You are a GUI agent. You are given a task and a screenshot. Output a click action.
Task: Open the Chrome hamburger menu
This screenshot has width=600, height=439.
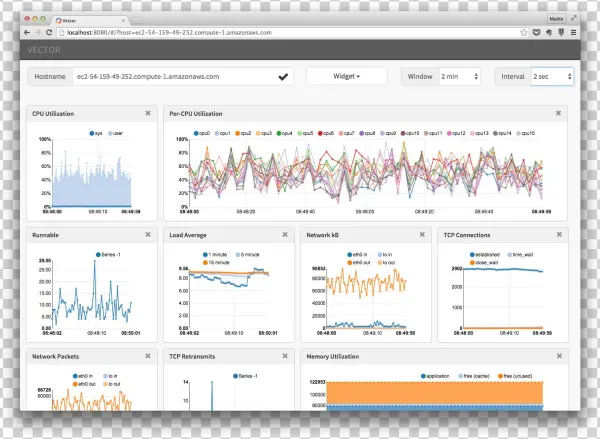point(573,33)
